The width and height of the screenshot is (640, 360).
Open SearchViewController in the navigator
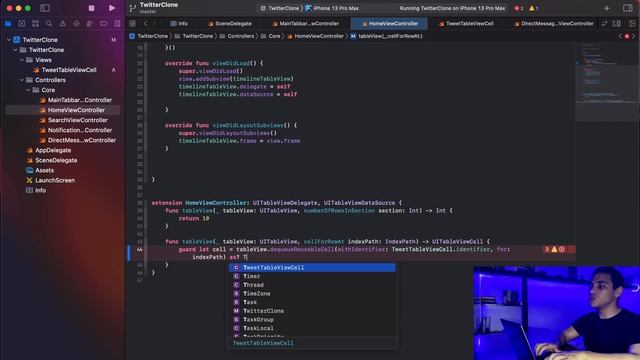73,120
